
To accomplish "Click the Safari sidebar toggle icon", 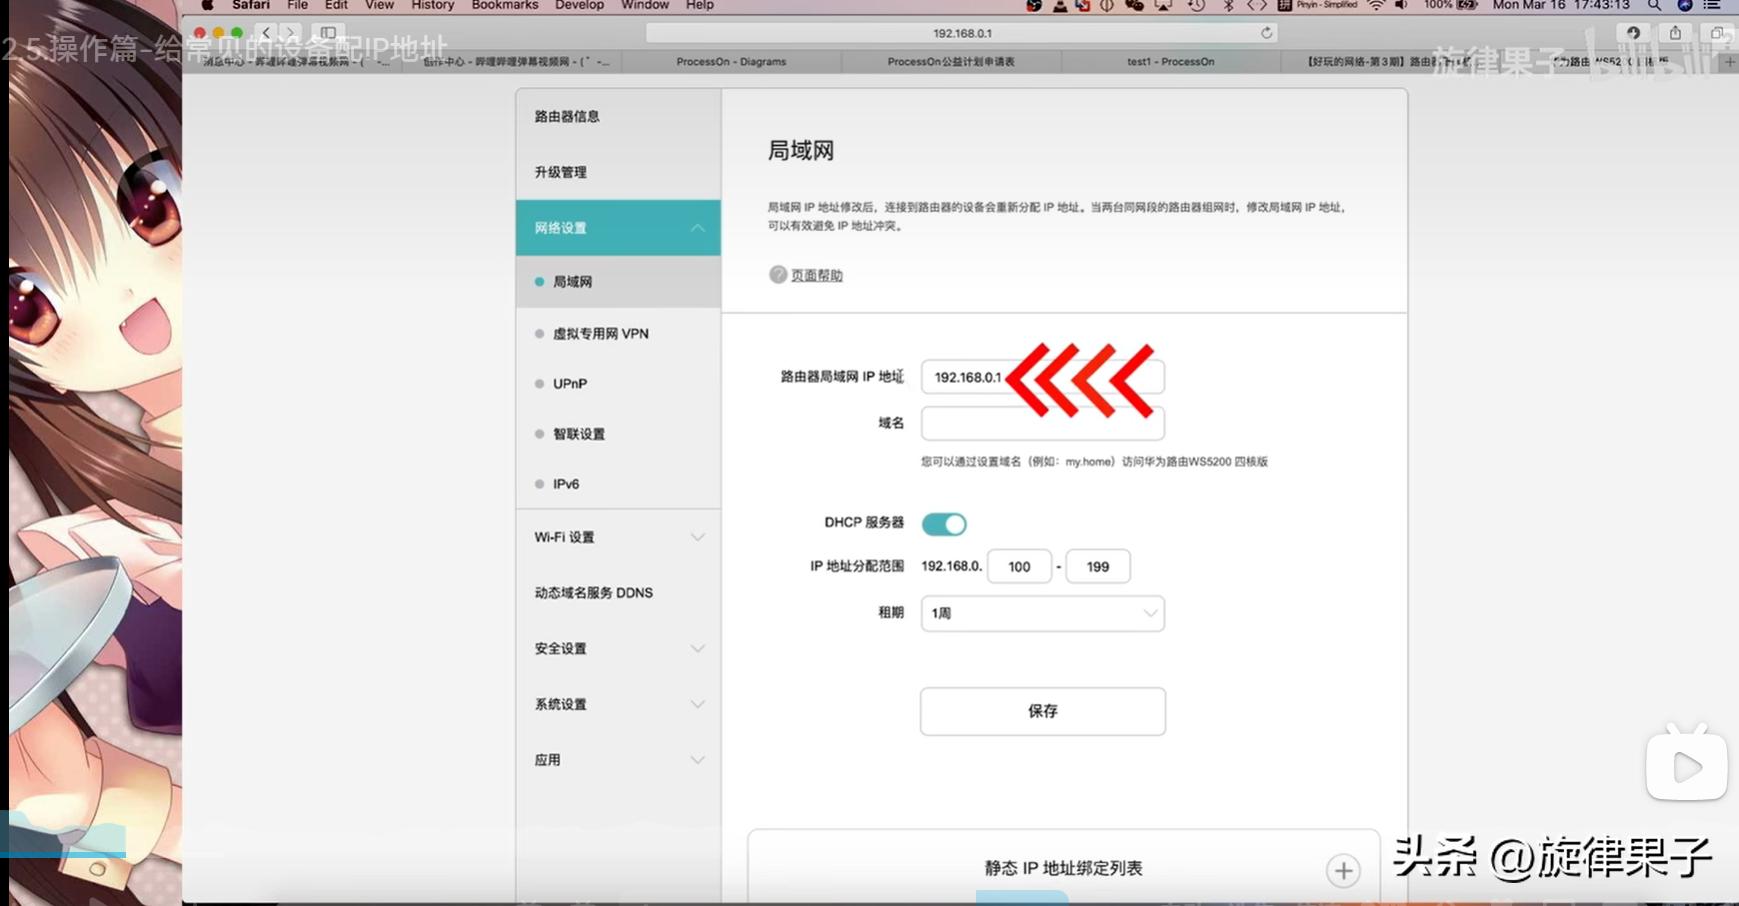I will pyautogui.click(x=328, y=33).
